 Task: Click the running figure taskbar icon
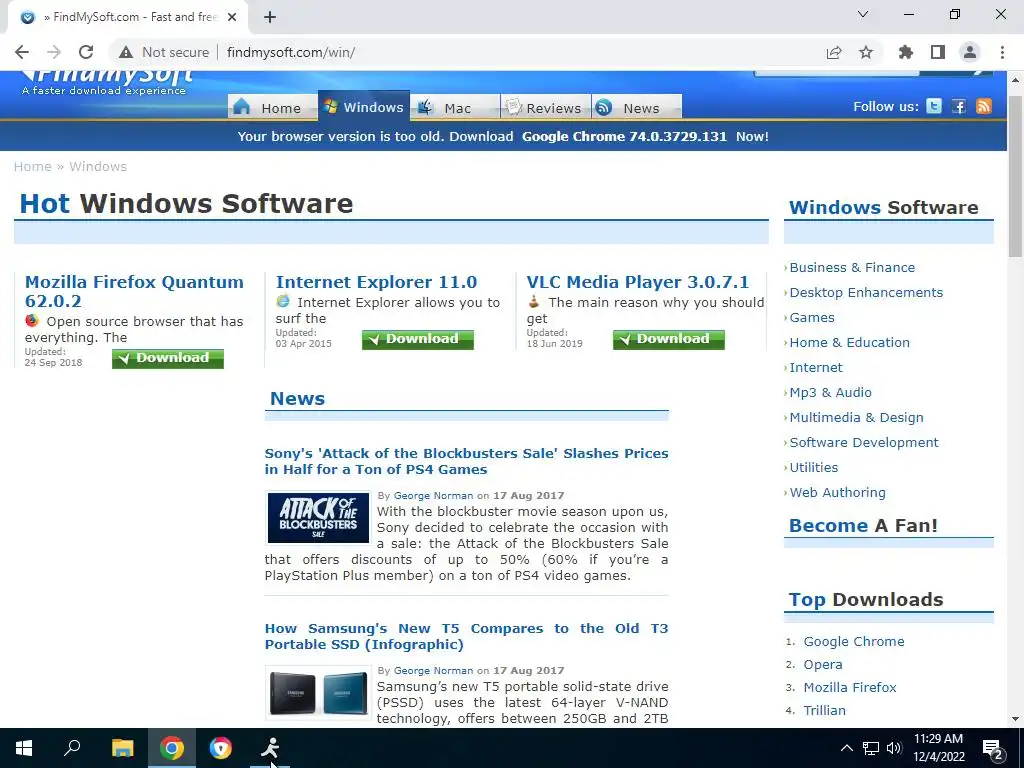[270, 748]
